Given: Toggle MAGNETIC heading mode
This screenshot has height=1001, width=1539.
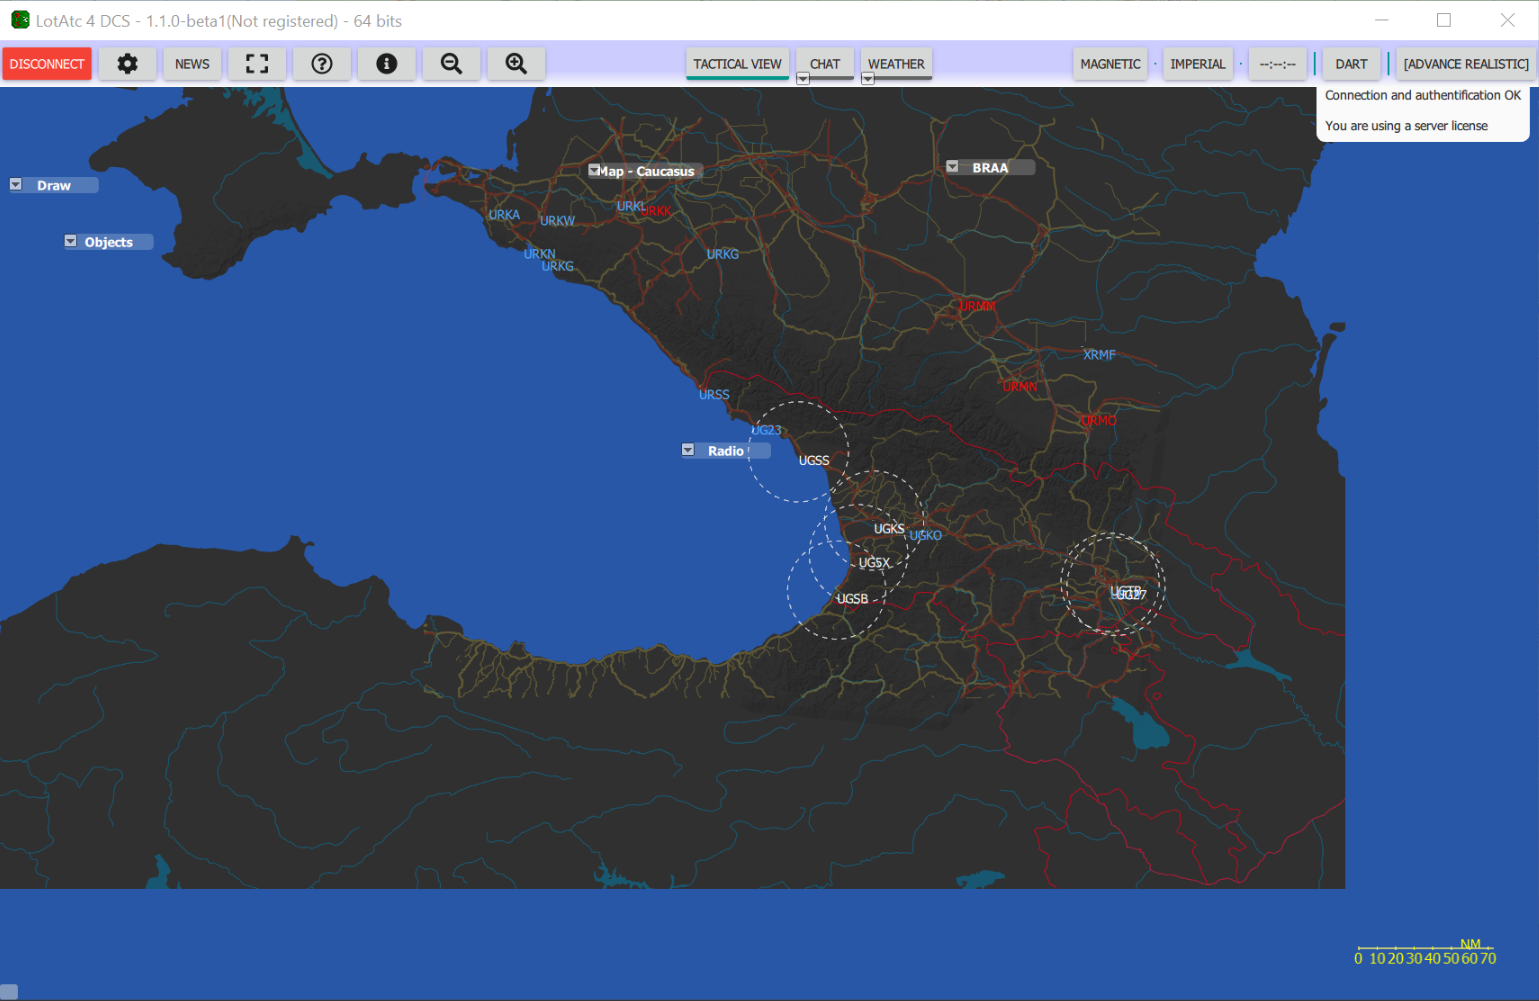Looking at the screenshot, I should click(x=1110, y=64).
